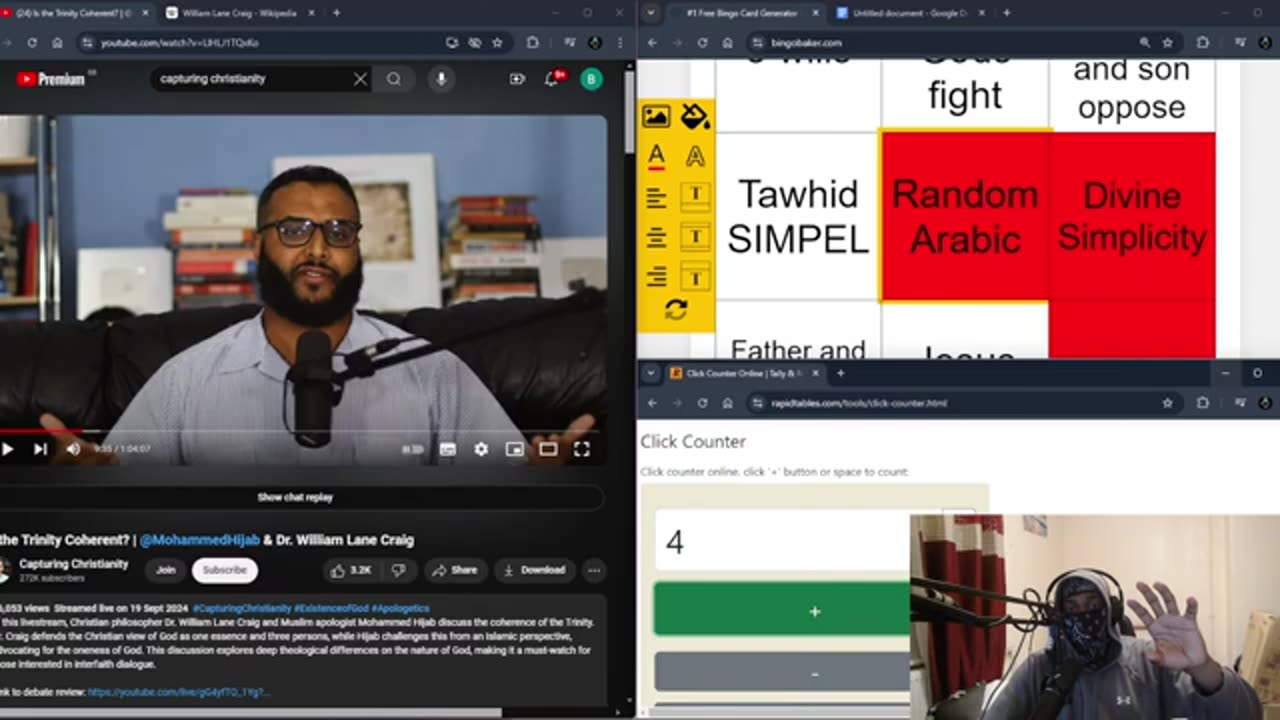
Task: Open a new tab in YouTube window
Action: 335,13
